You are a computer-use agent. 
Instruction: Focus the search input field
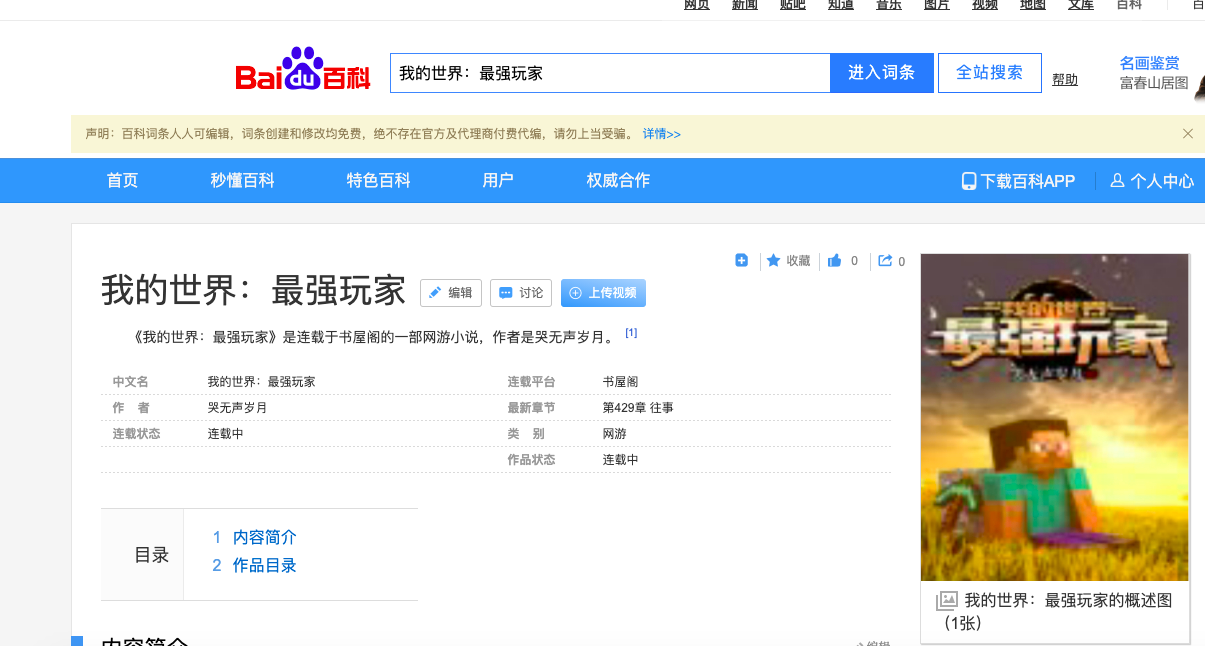click(x=610, y=73)
